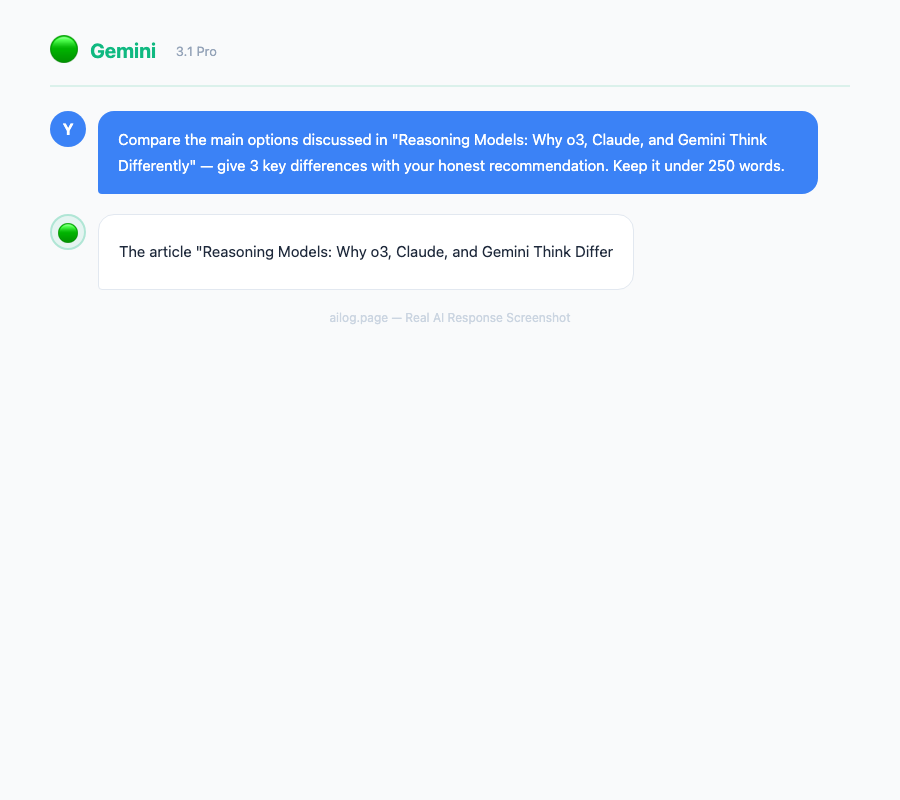This screenshot has width=900, height=800.
Task: Open the 3.1 Pro model version label
Action: pyautogui.click(x=196, y=52)
